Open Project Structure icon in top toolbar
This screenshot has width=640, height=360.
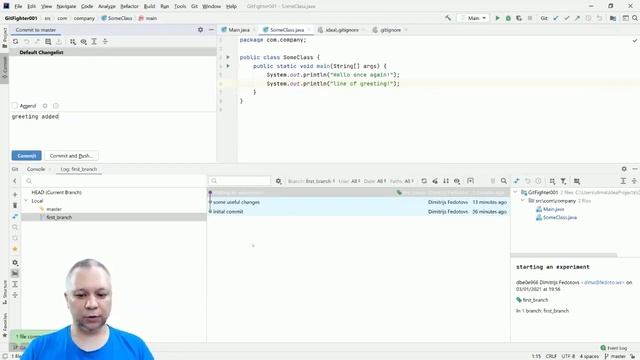[613, 18]
